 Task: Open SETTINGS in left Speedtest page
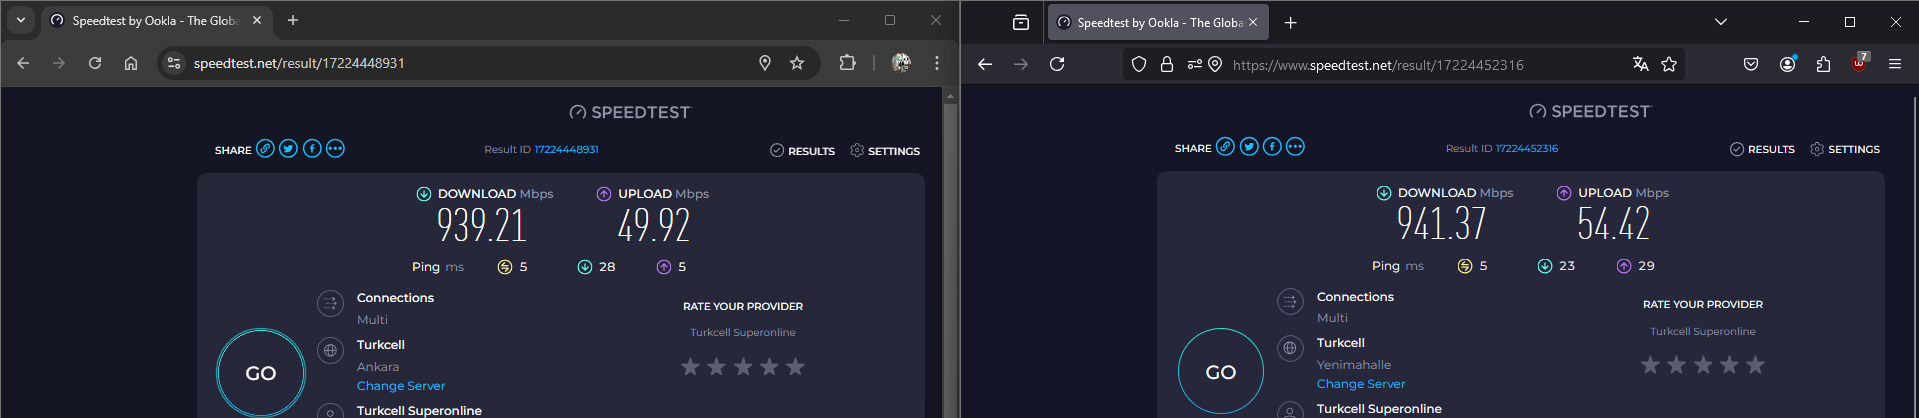(x=885, y=151)
